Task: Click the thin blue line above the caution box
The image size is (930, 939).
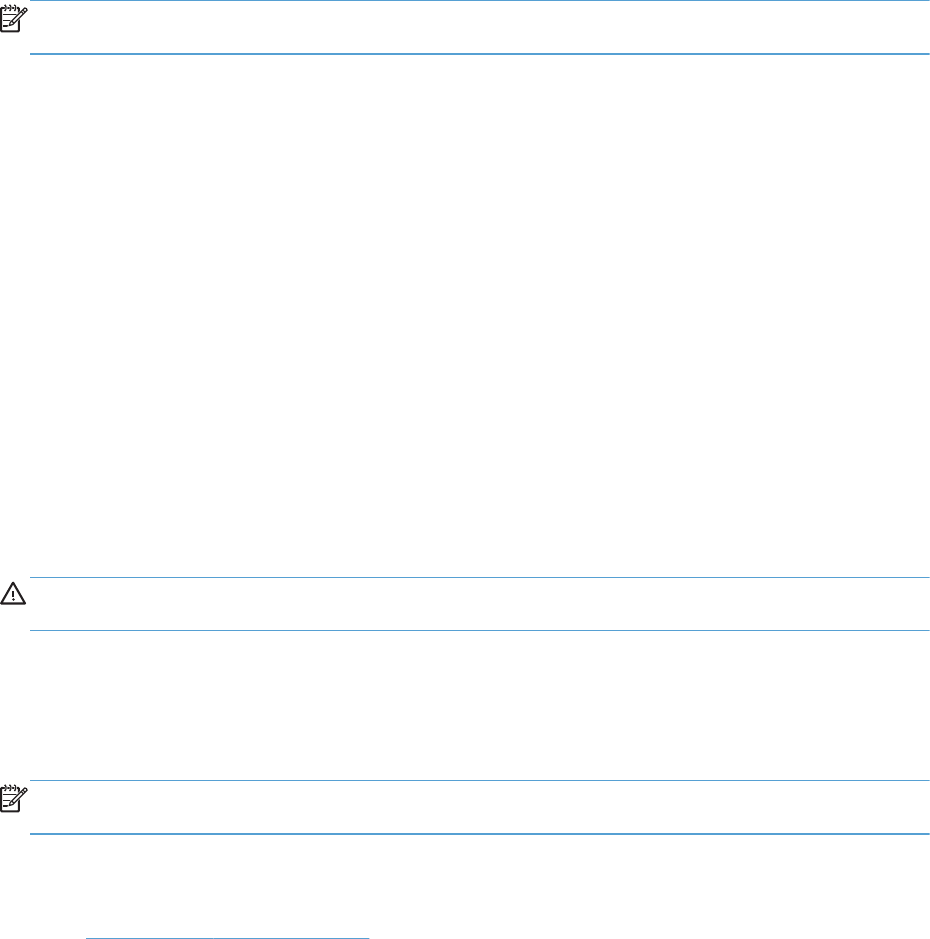Action: coord(479,577)
